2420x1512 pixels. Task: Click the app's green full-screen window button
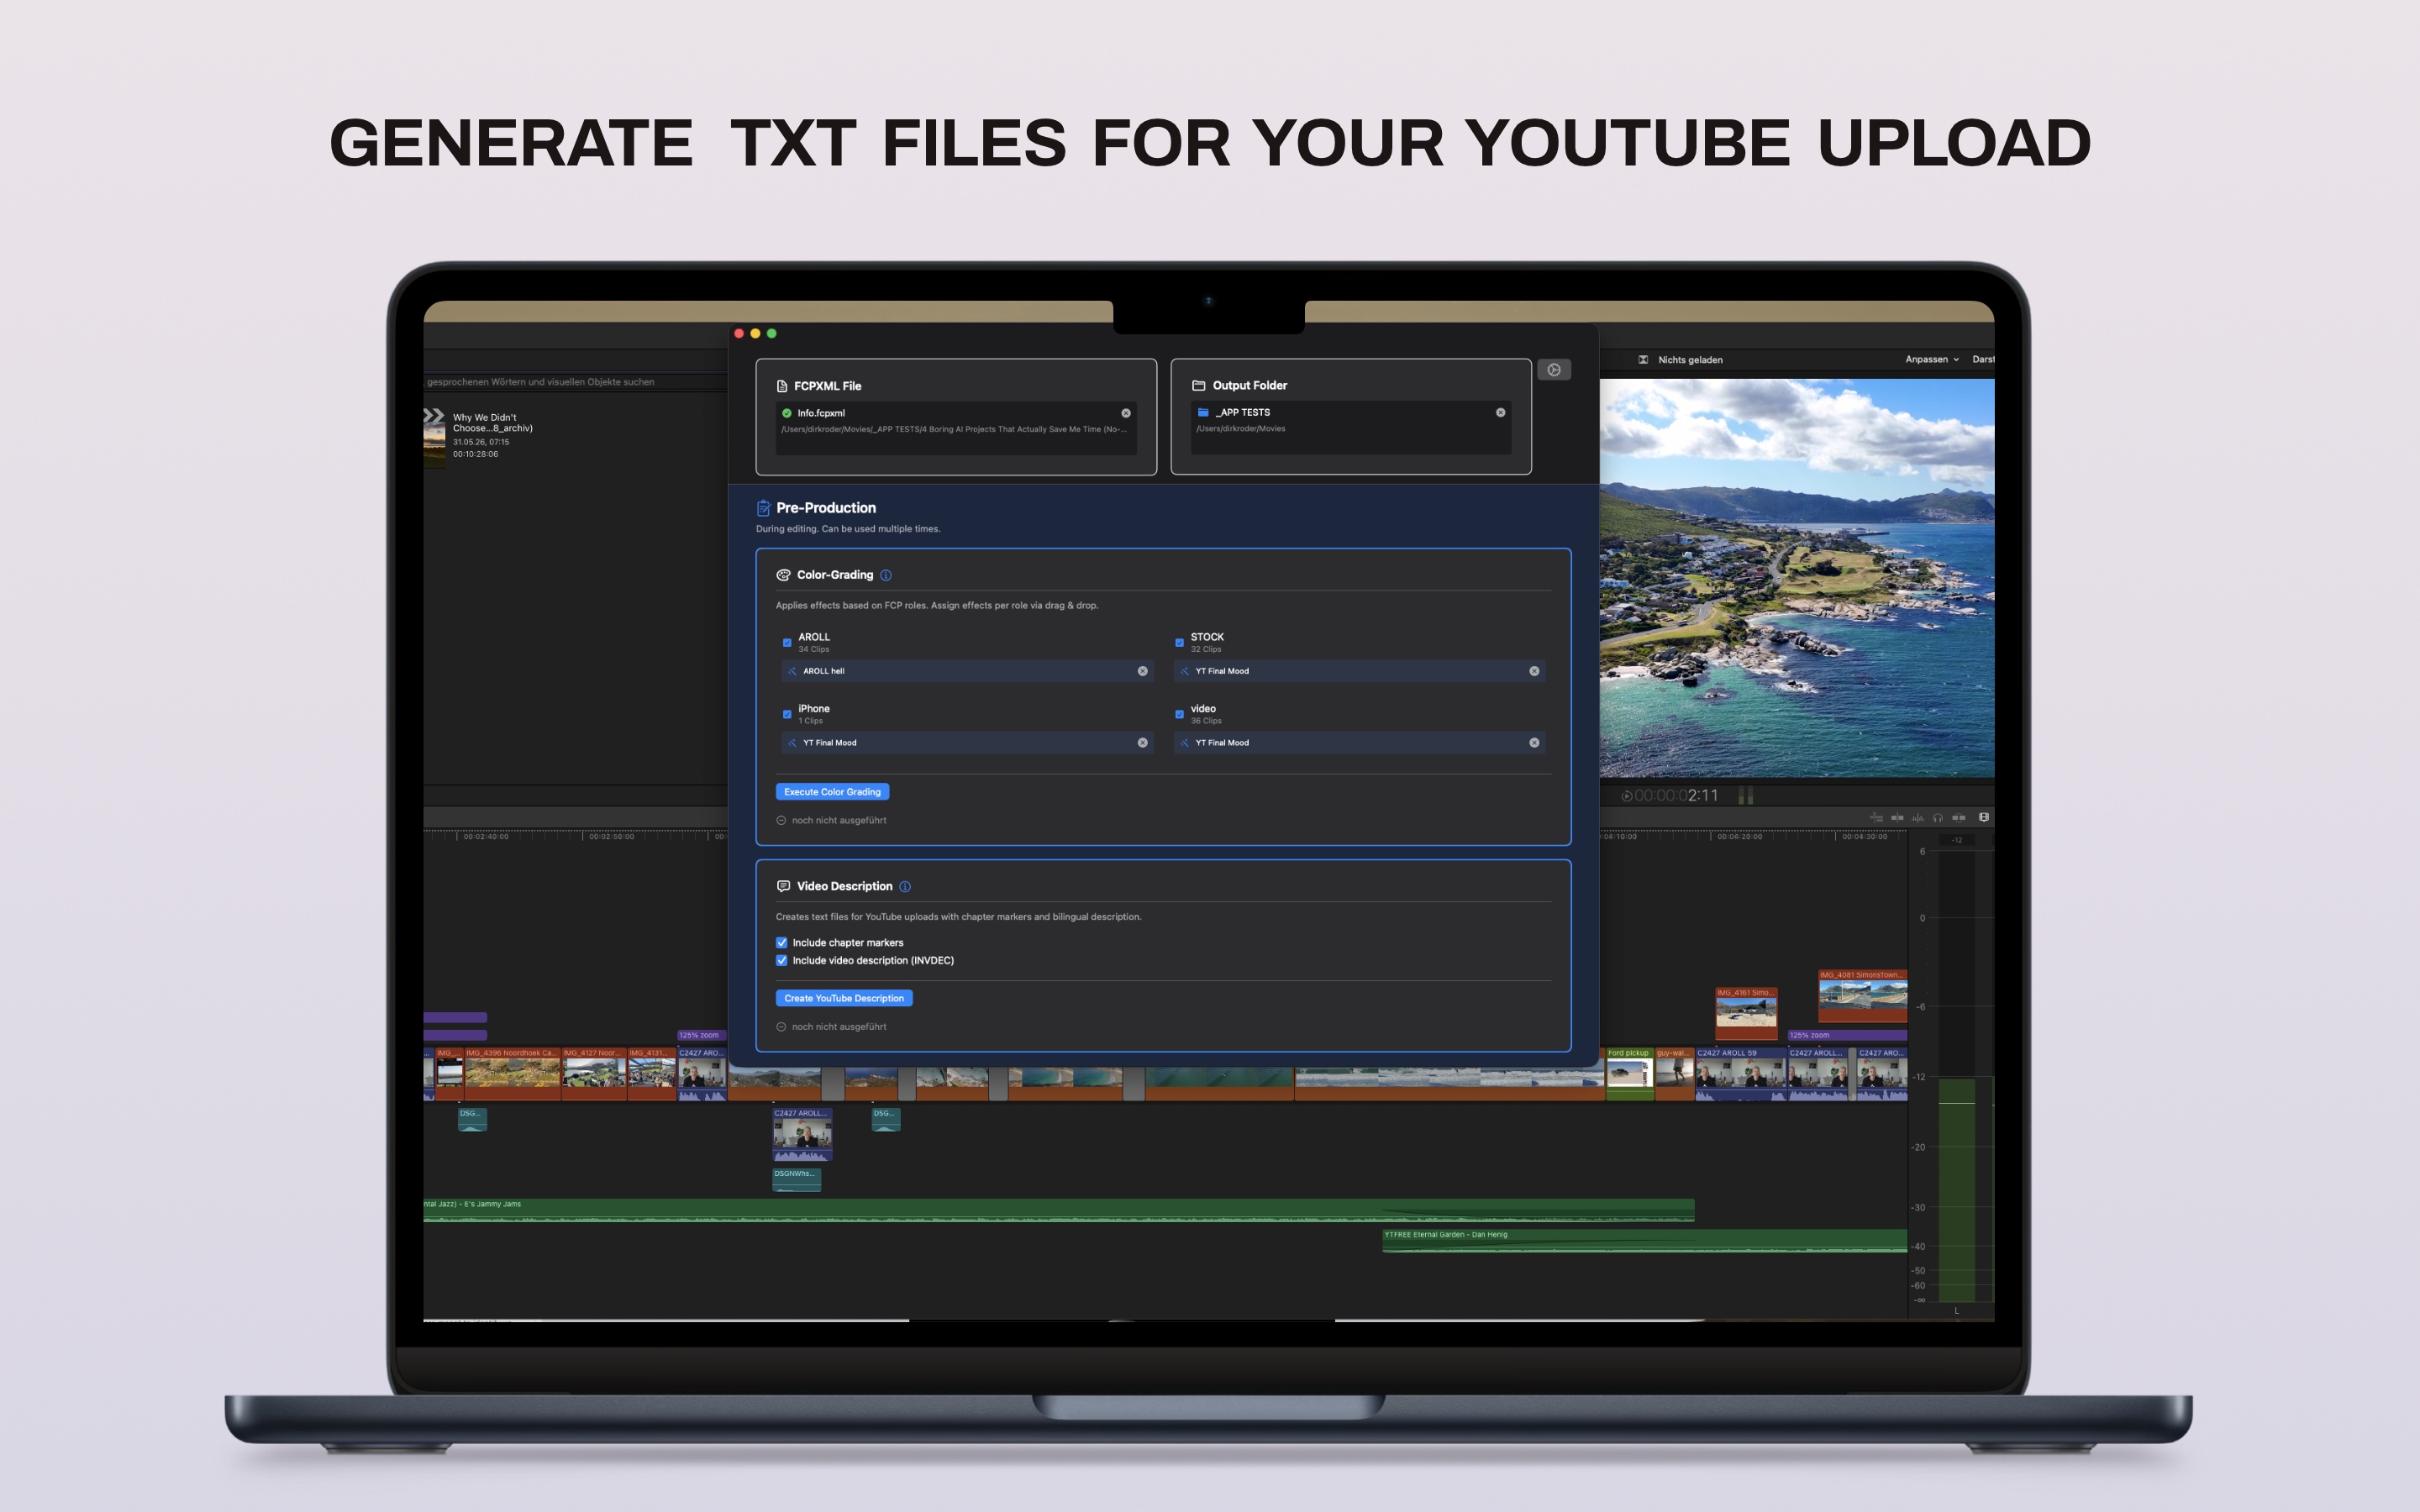pos(771,333)
